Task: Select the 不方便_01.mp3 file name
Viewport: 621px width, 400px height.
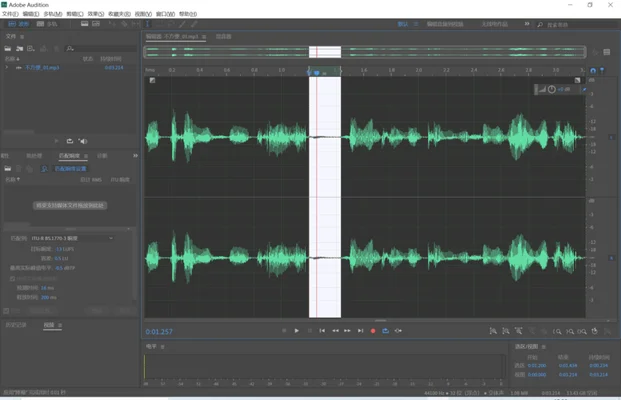Action: tap(42, 68)
